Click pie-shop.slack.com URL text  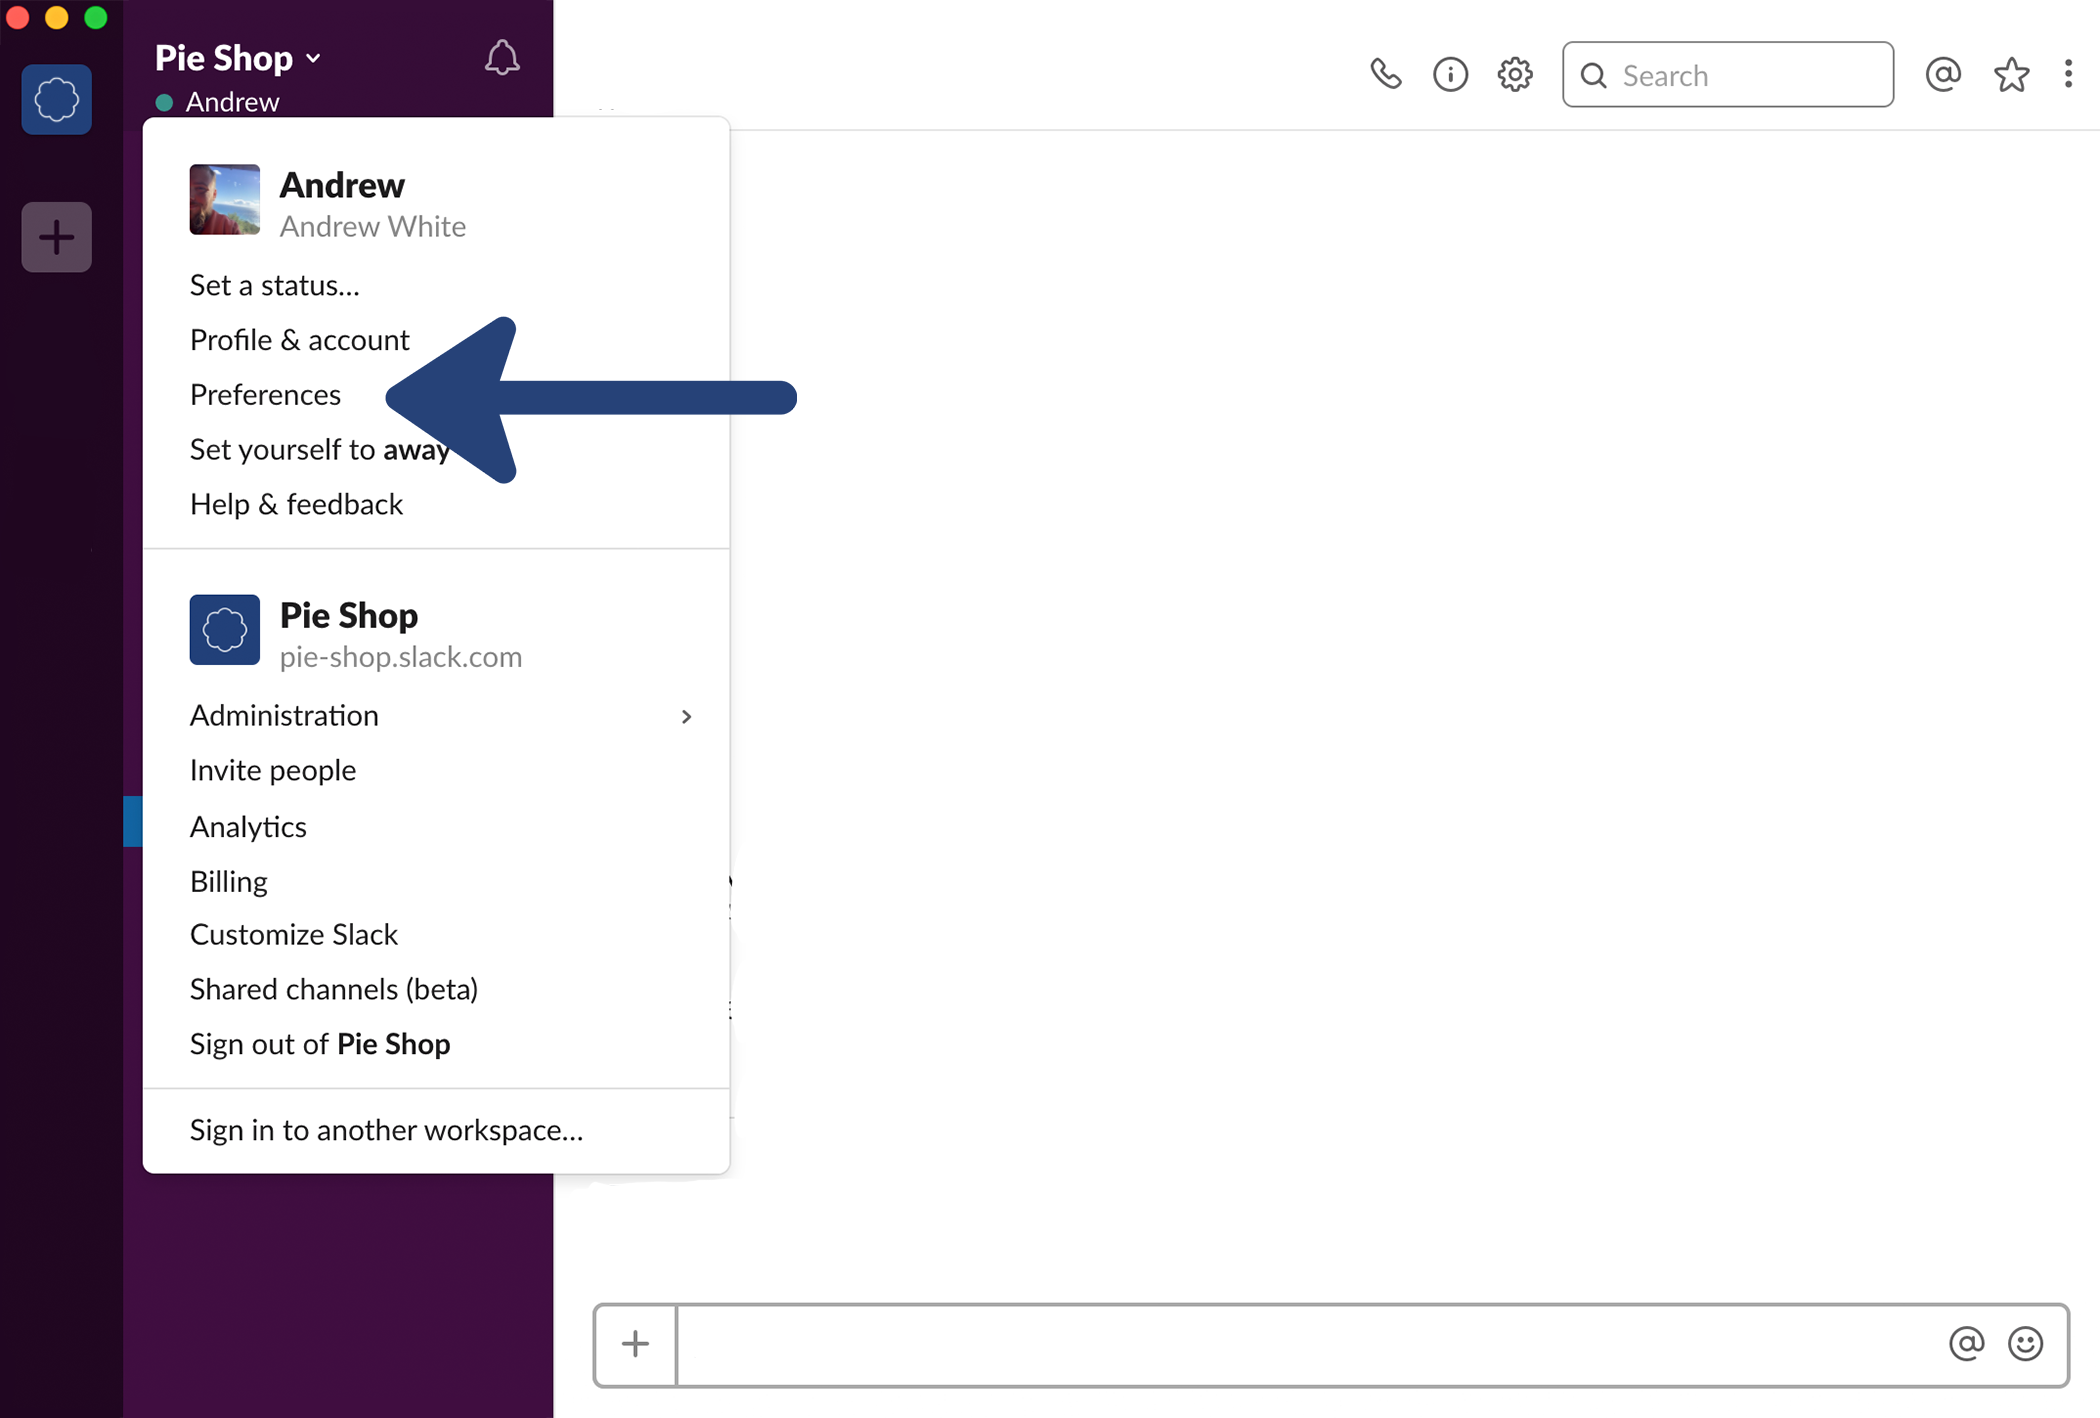[x=401, y=657]
